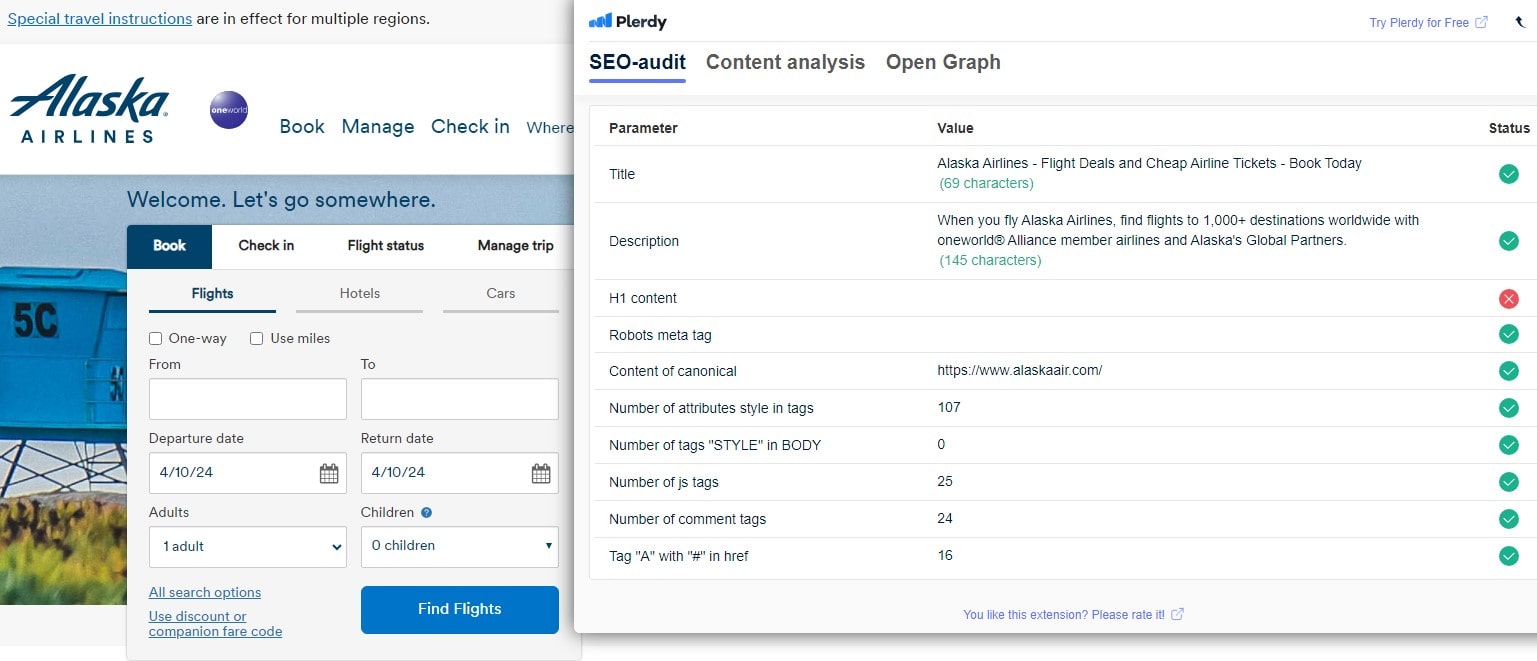Click the value 16 for Tag A with #

coord(945,556)
